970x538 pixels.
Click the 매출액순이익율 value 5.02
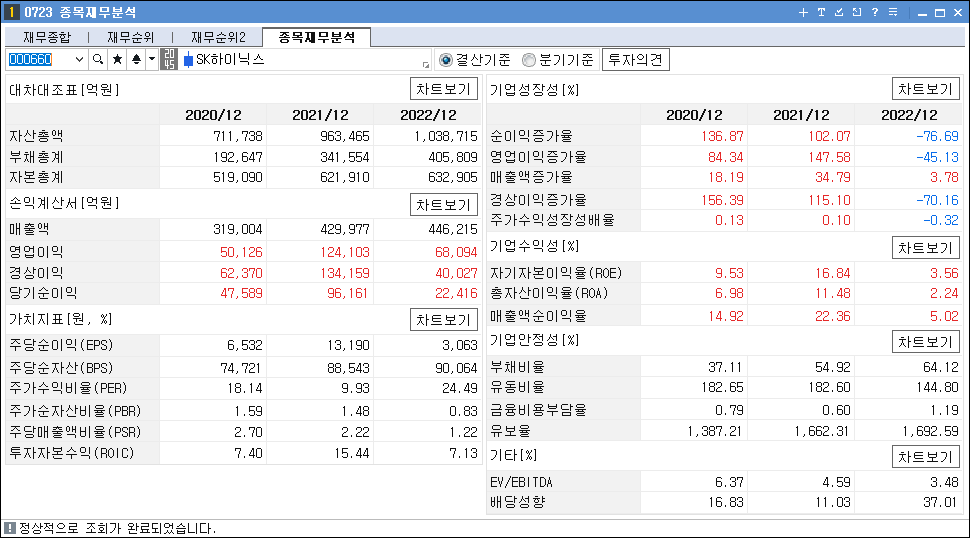click(944, 316)
